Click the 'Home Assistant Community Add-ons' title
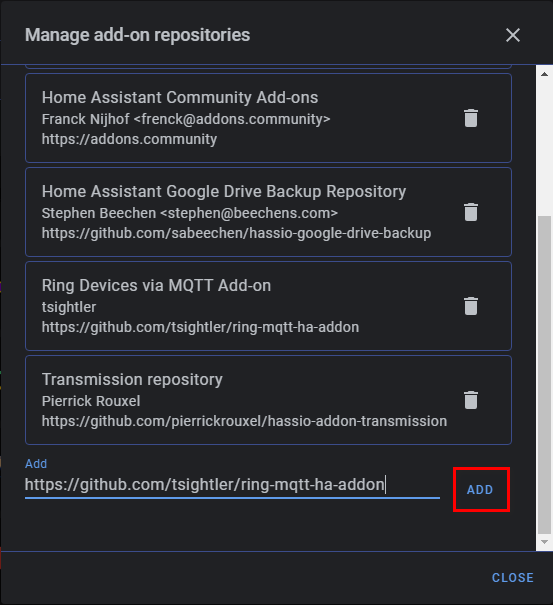The height and width of the screenshot is (605, 553). [x=180, y=97]
